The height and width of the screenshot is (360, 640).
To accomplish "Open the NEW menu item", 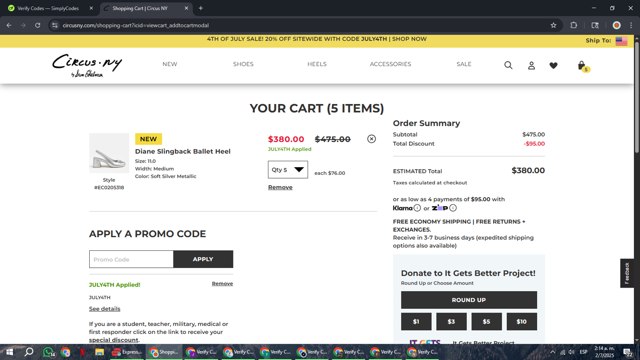I will (x=170, y=64).
